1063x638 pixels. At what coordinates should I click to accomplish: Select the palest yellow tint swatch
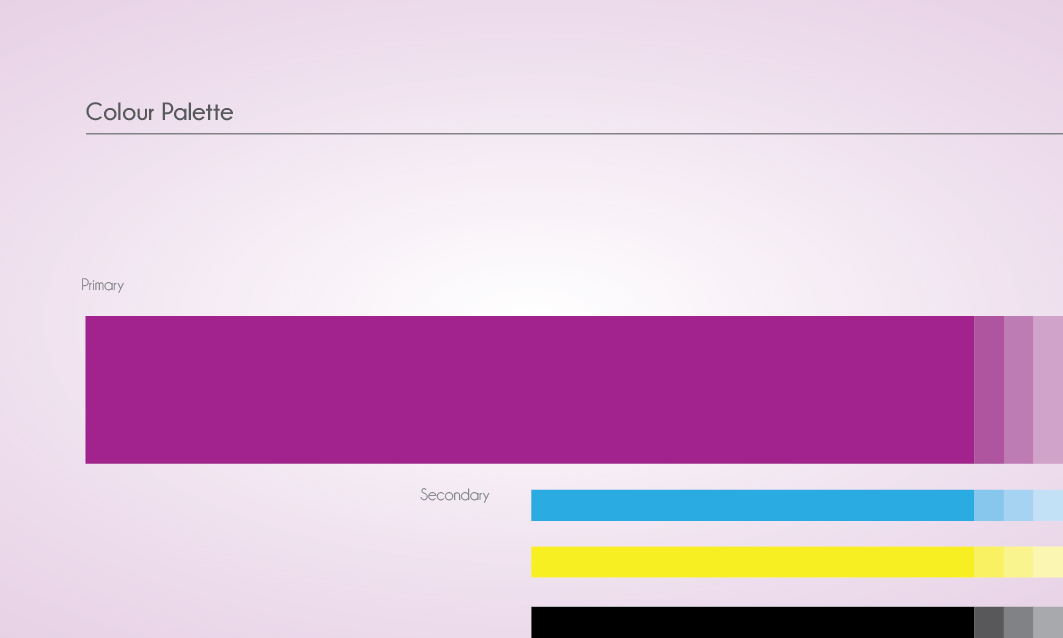click(1048, 562)
